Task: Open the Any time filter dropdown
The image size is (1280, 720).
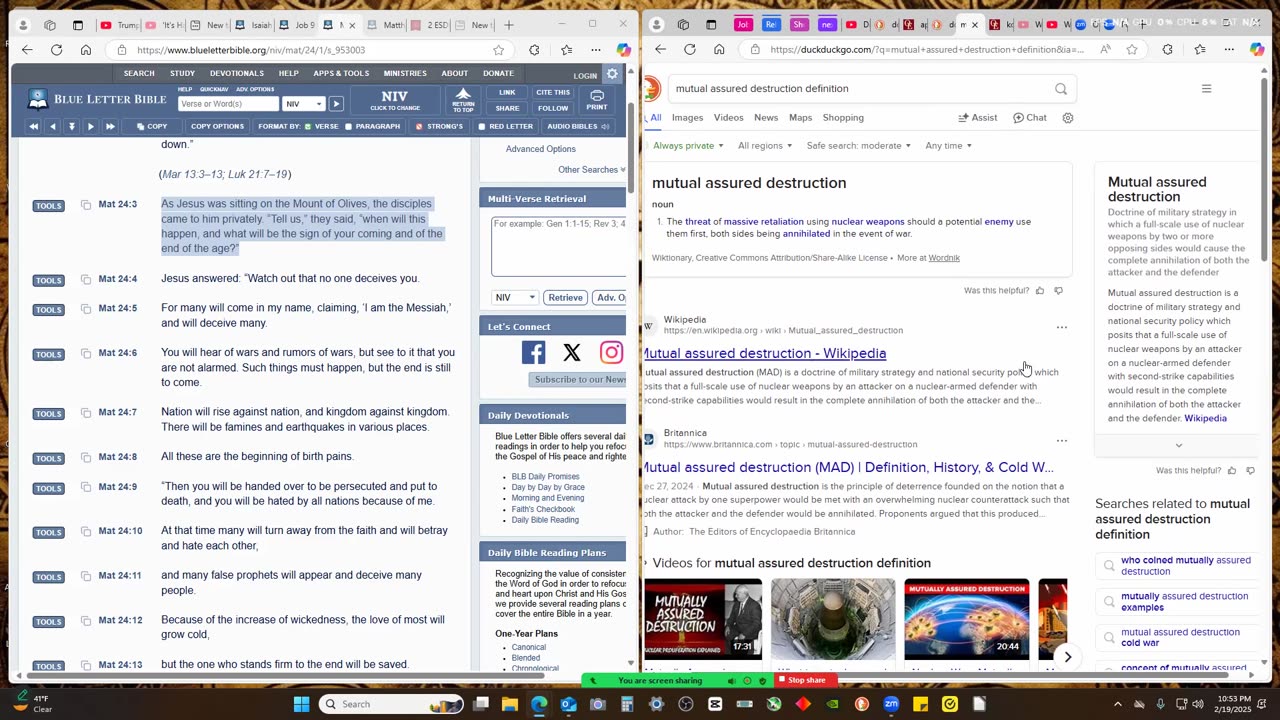Action: (949, 146)
